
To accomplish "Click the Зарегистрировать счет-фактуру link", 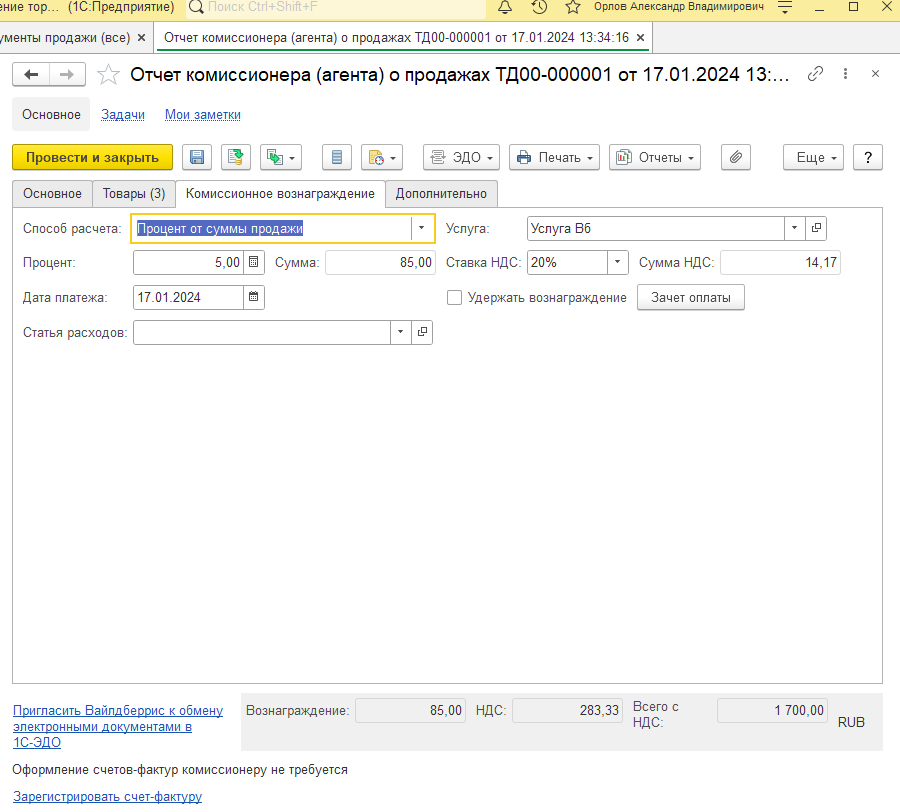I will [107, 797].
